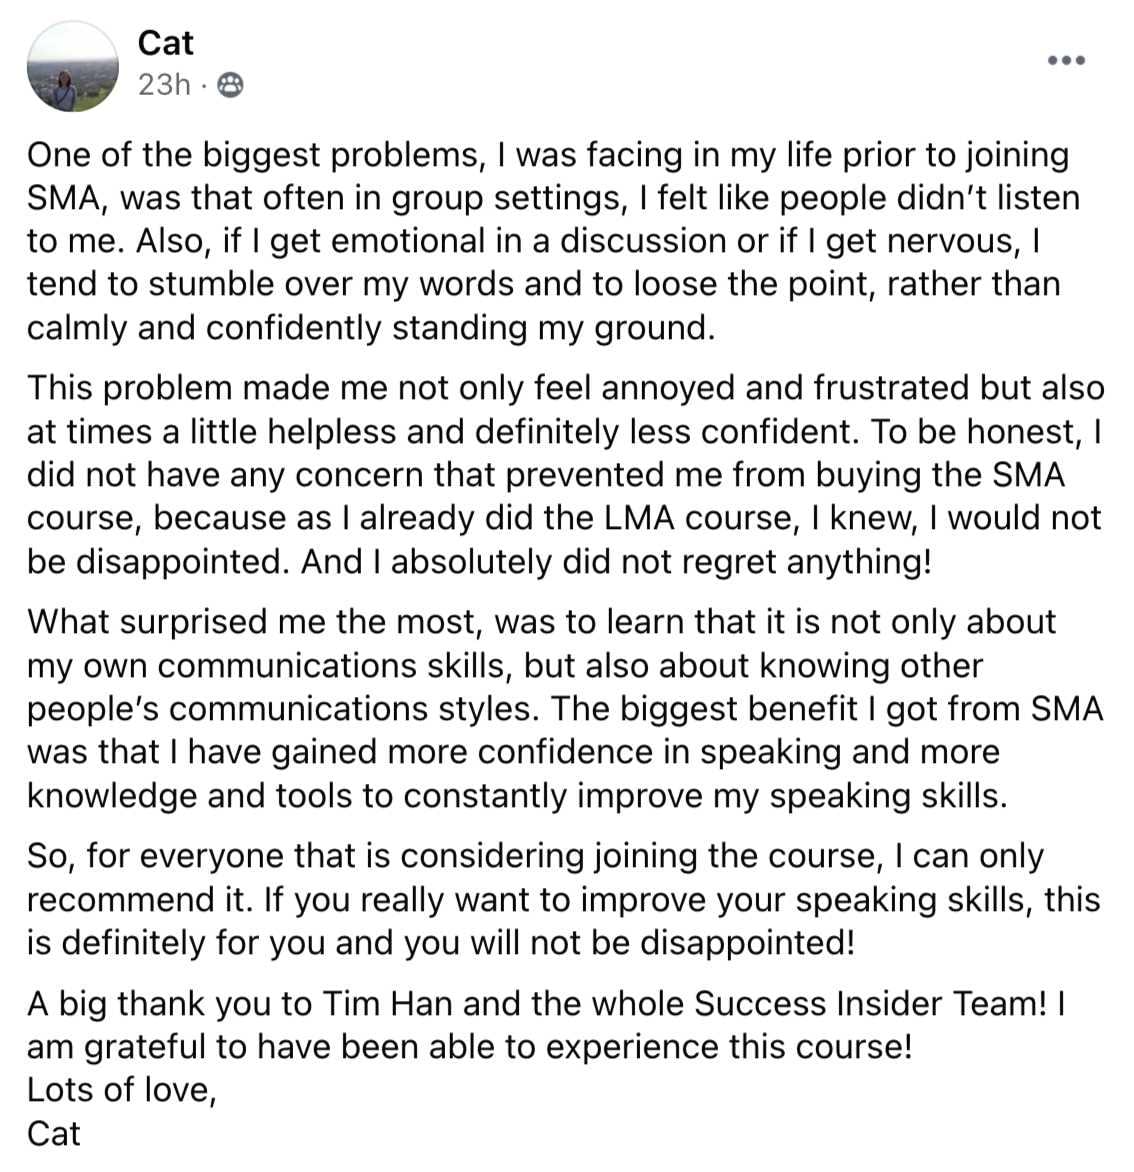The width and height of the screenshot is (1134, 1172).
Task: Click the paragraph starting "This problem made me"
Action: (565, 474)
